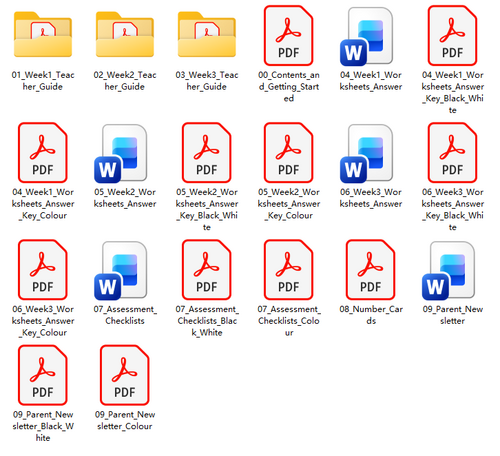Select the 04_Week1_Worksheets_Answer Word document
Viewport: 500px width, 456px height.
click(367, 37)
